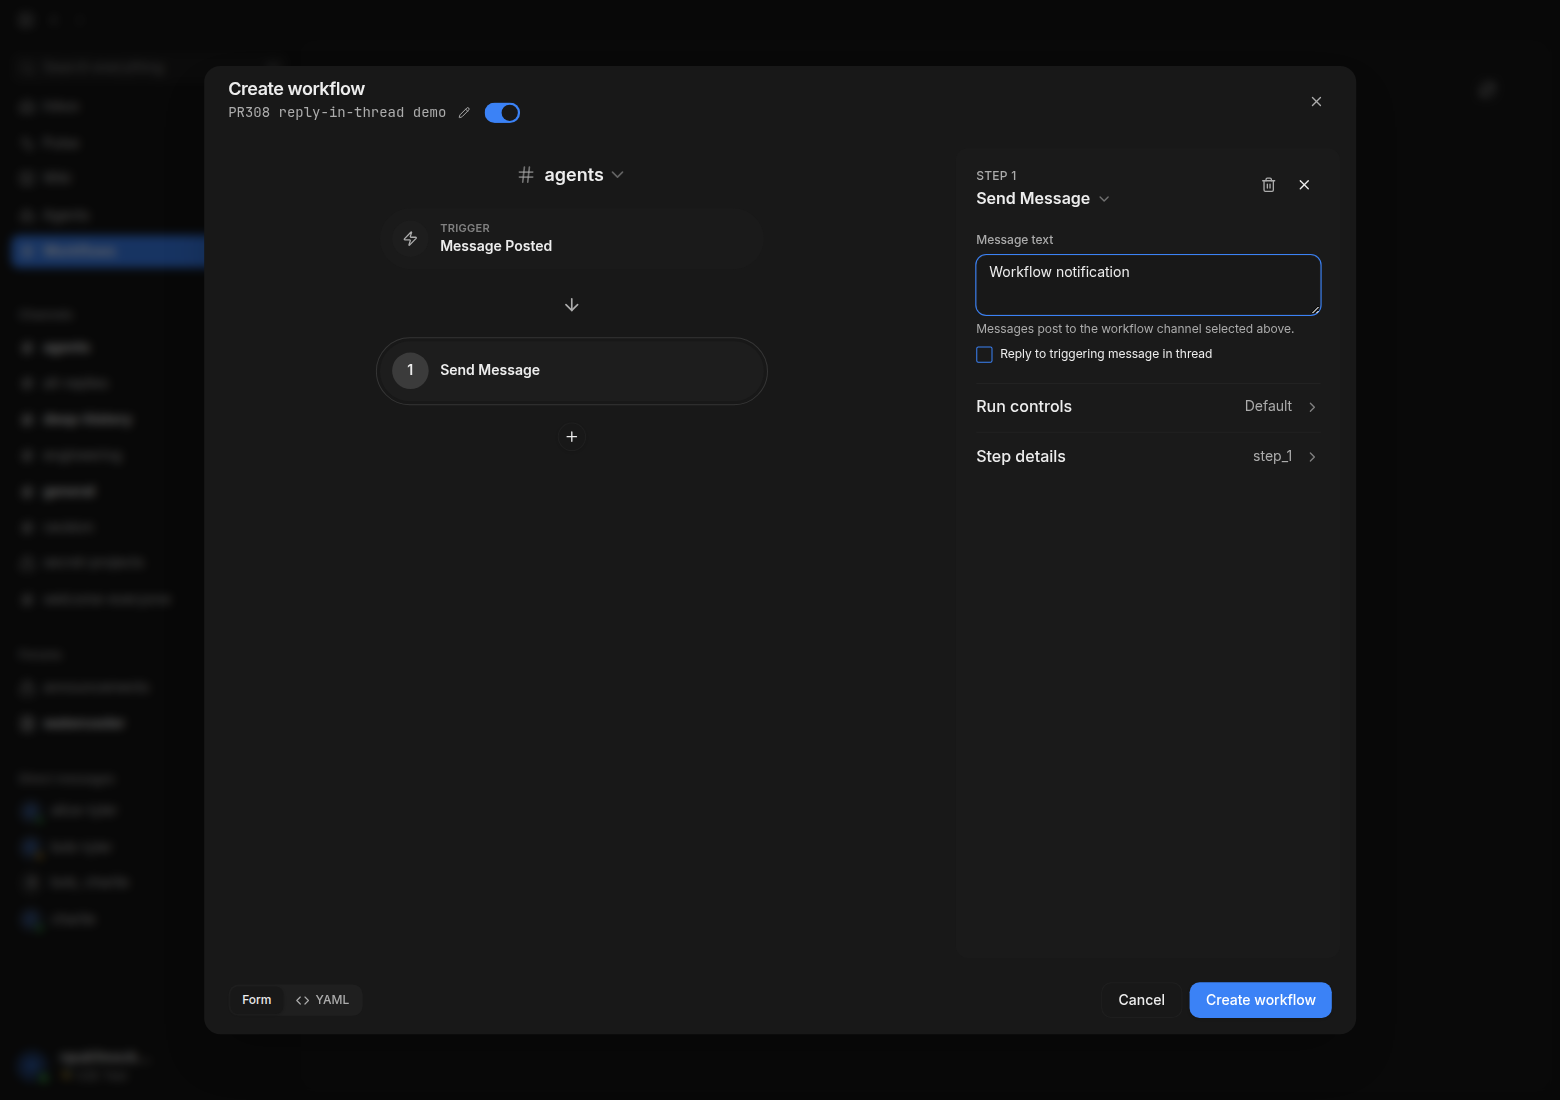This screenshot has width=1560, height=1100.
Task: Switch to the YAML tab
Action: [x=323, y=1000]
